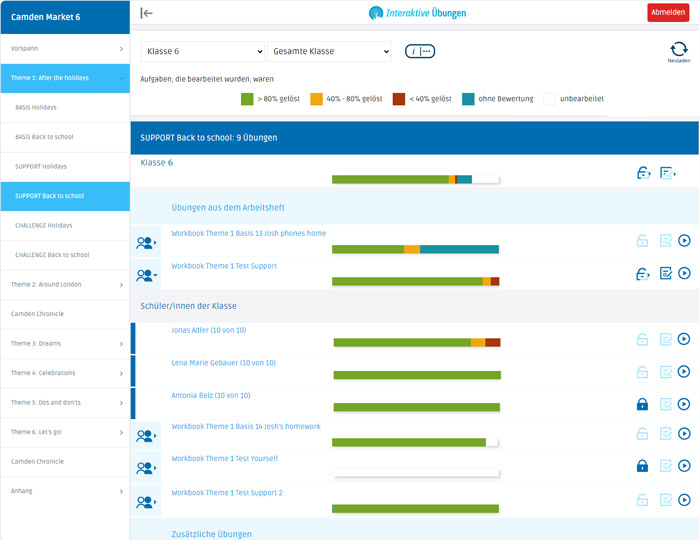Screen dimensions: 700x540
Task: Open notes icon for Workbook Theme 1 Test Support
Action: (665, 273)
